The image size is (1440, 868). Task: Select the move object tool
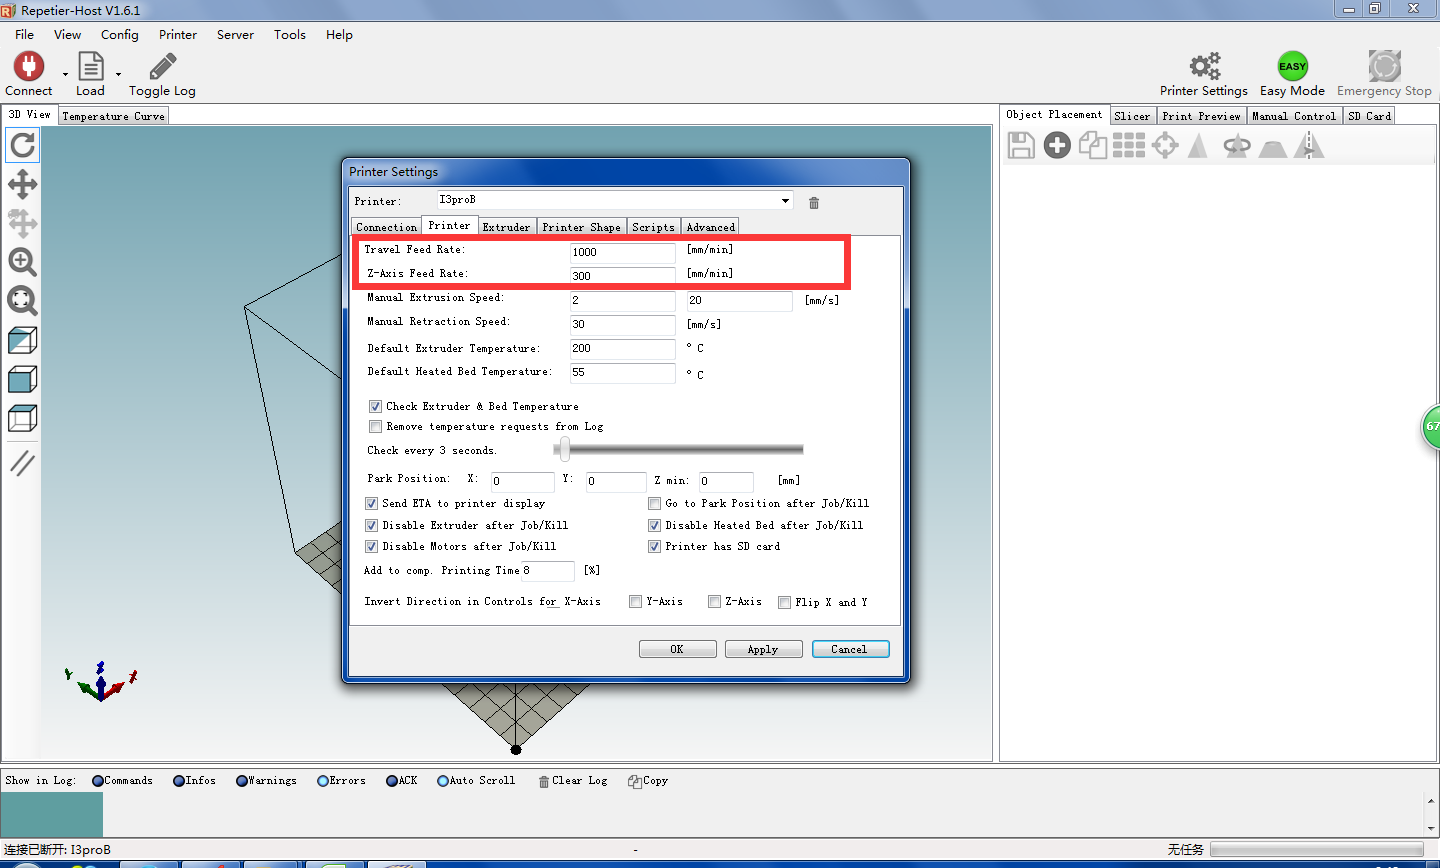(x=22, y=223)
